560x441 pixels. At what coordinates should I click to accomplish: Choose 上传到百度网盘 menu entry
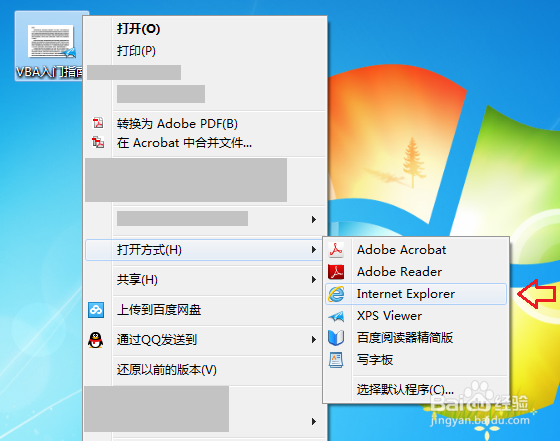(204, 310)
